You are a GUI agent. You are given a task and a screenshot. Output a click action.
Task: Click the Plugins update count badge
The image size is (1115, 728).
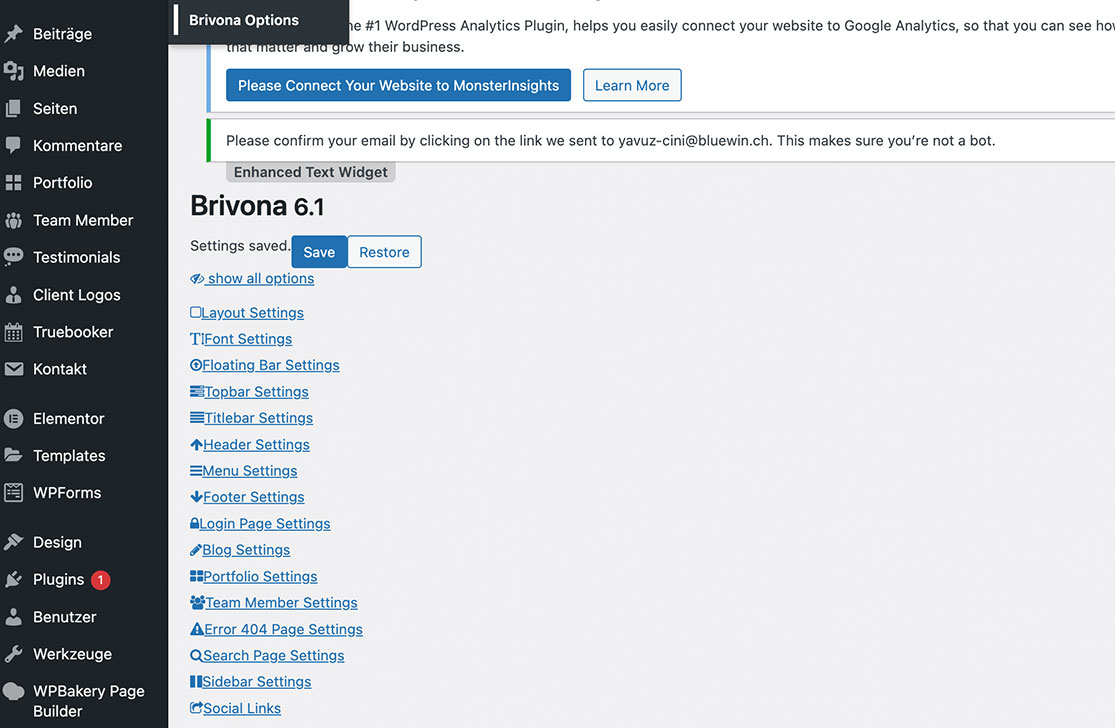(x=101, y=580)
